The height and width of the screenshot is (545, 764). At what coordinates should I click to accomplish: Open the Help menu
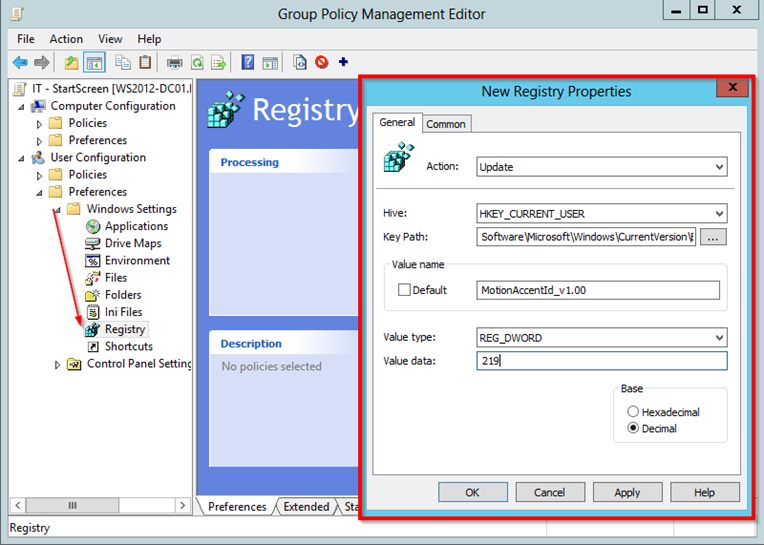pyautogui.click(x=149, y=39)
